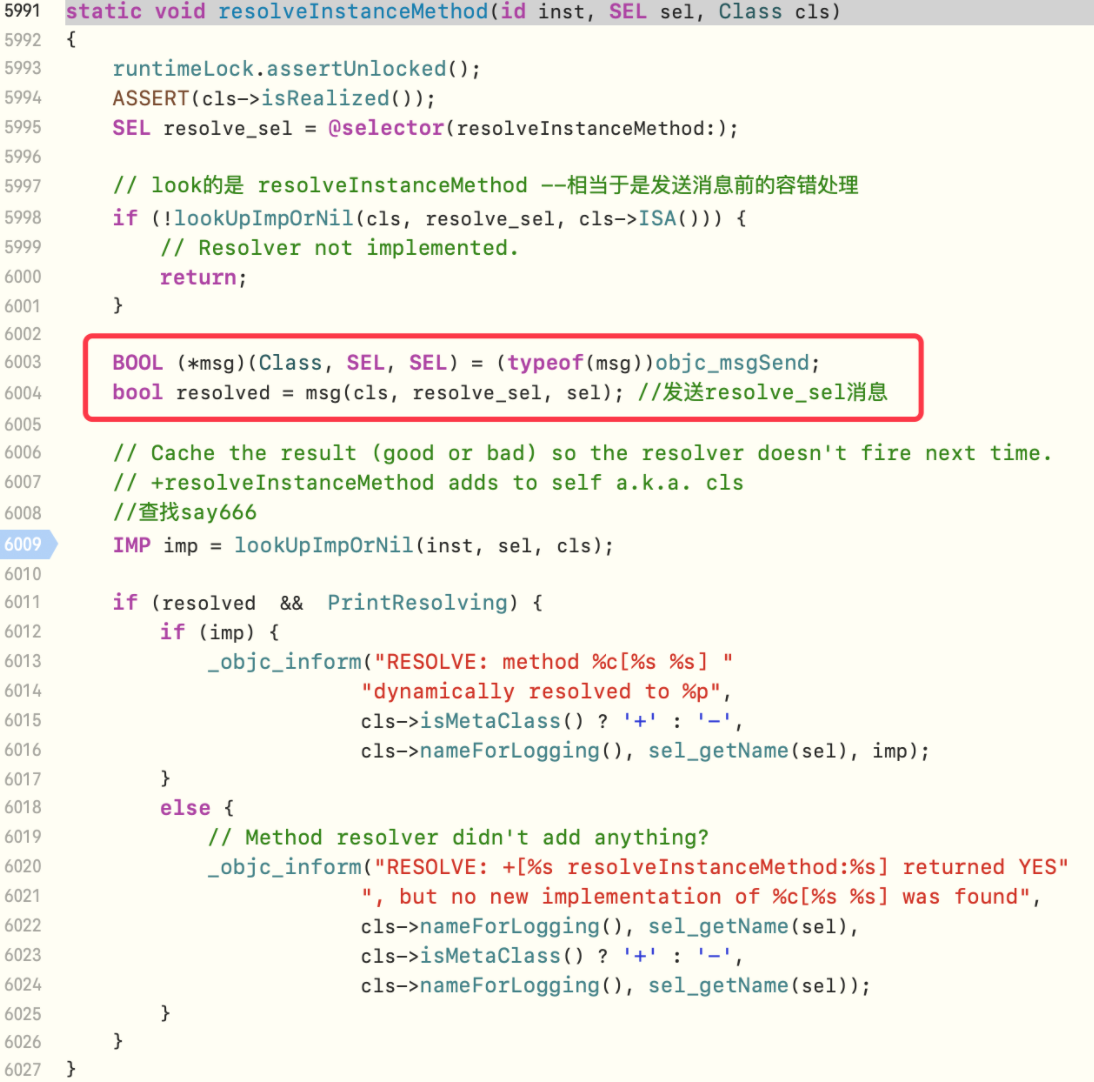Click the '//查找say666' comment
This screenshot has height=1082, width=1094.
click(x=185, y=512)
